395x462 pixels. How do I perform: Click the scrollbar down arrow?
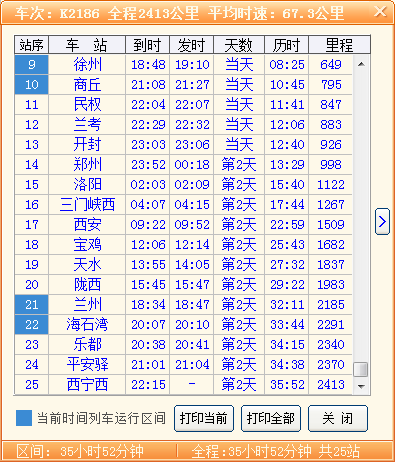(x=361, y=386)
